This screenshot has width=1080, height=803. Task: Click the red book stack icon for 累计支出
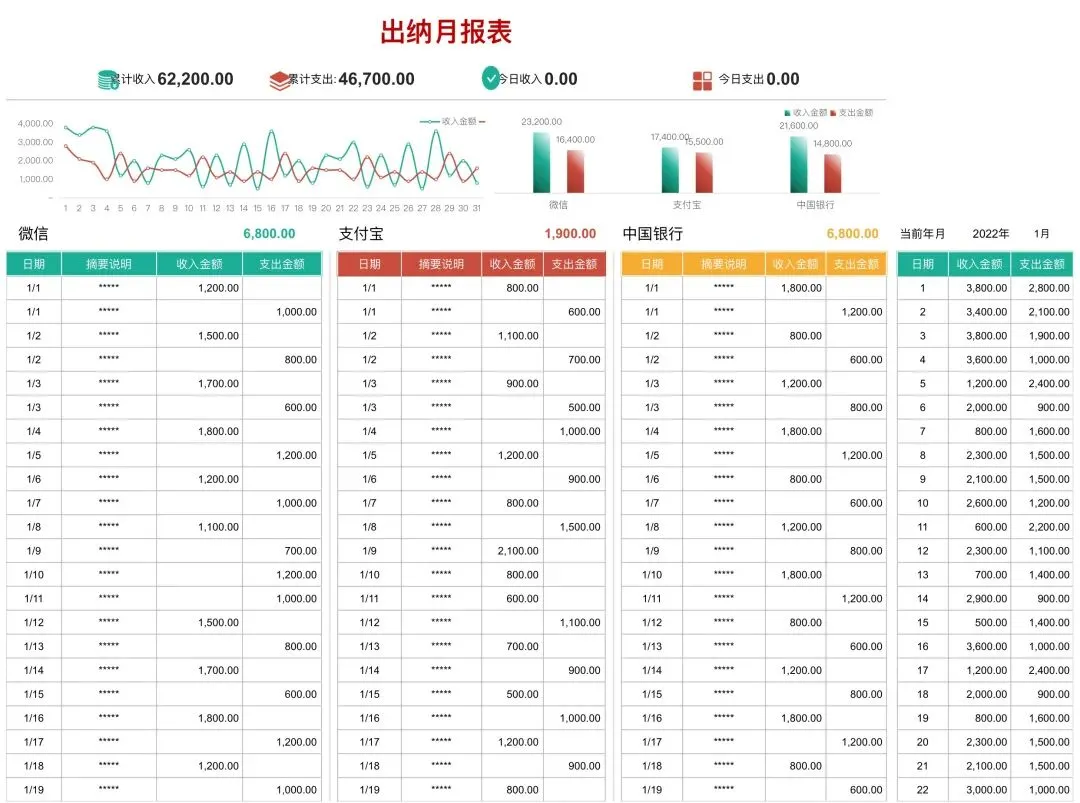pyautogui.click(x=280, y=81)
